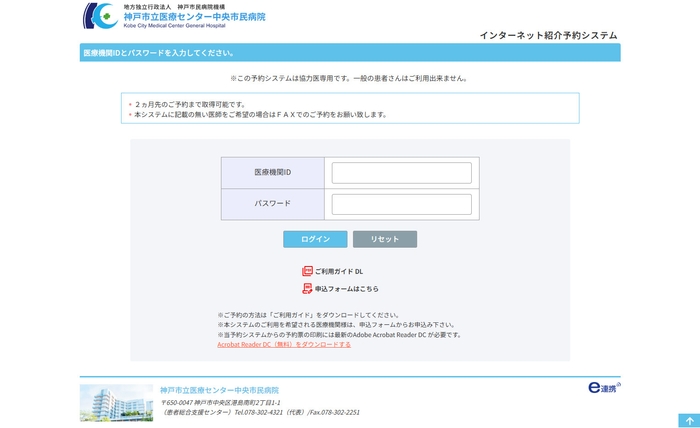Click the red form icon beside 申込フォームはこちら
The image size is (700, 428).
[x=308, y=289]
